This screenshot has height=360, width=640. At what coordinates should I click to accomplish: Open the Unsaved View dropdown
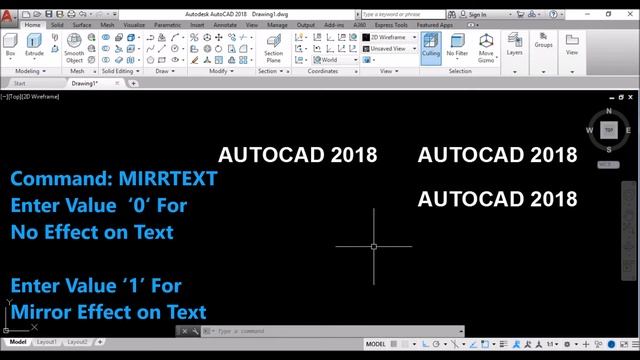[389, 49]
